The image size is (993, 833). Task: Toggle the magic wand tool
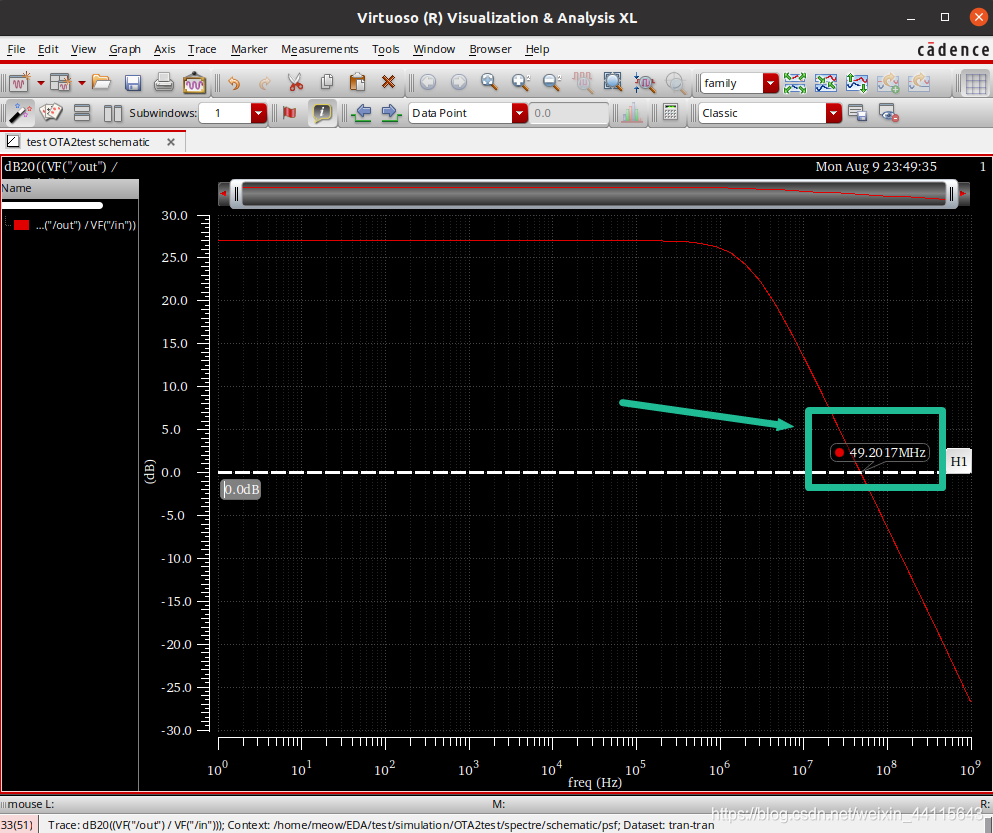(x=20, y=113)
